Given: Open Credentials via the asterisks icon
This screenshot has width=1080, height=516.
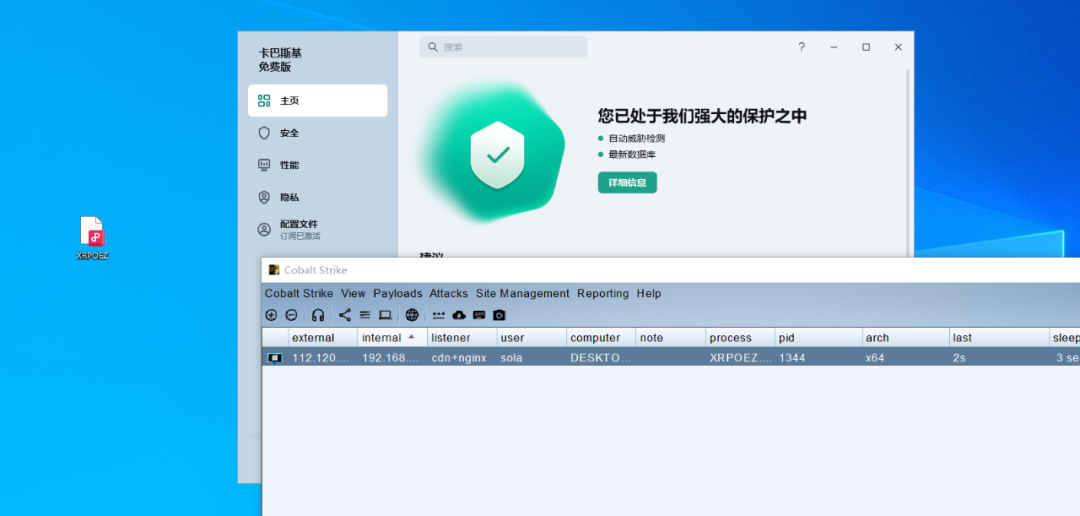Looking at the screenshot, I should [439, 315].
